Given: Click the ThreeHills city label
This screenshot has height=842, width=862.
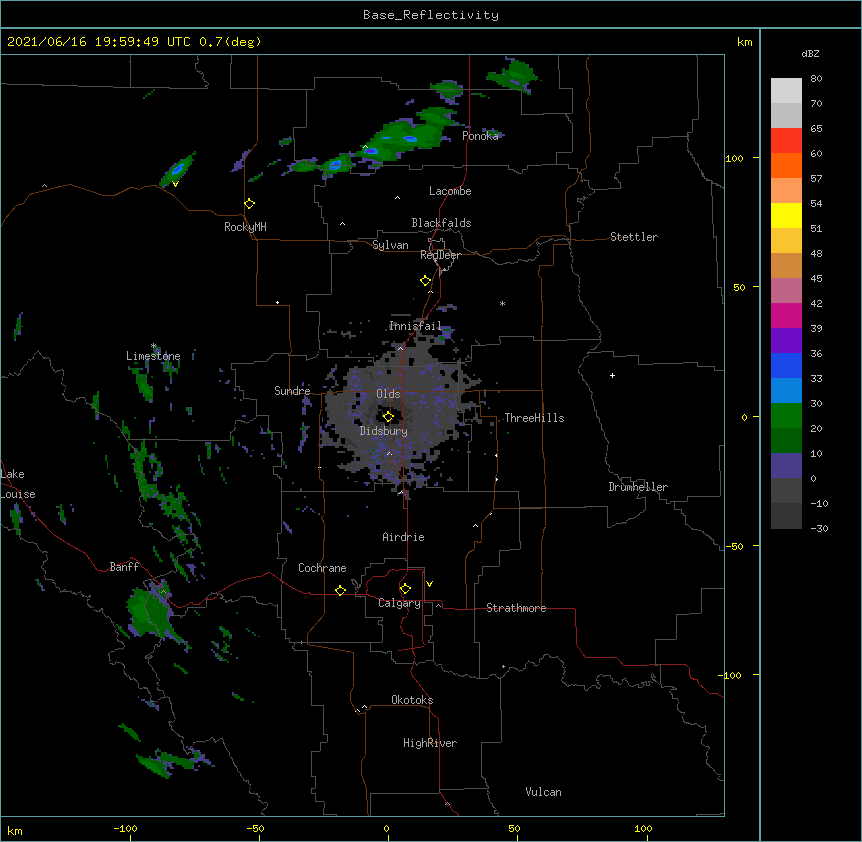Looking at the screenshot, I should click(534, 418).
